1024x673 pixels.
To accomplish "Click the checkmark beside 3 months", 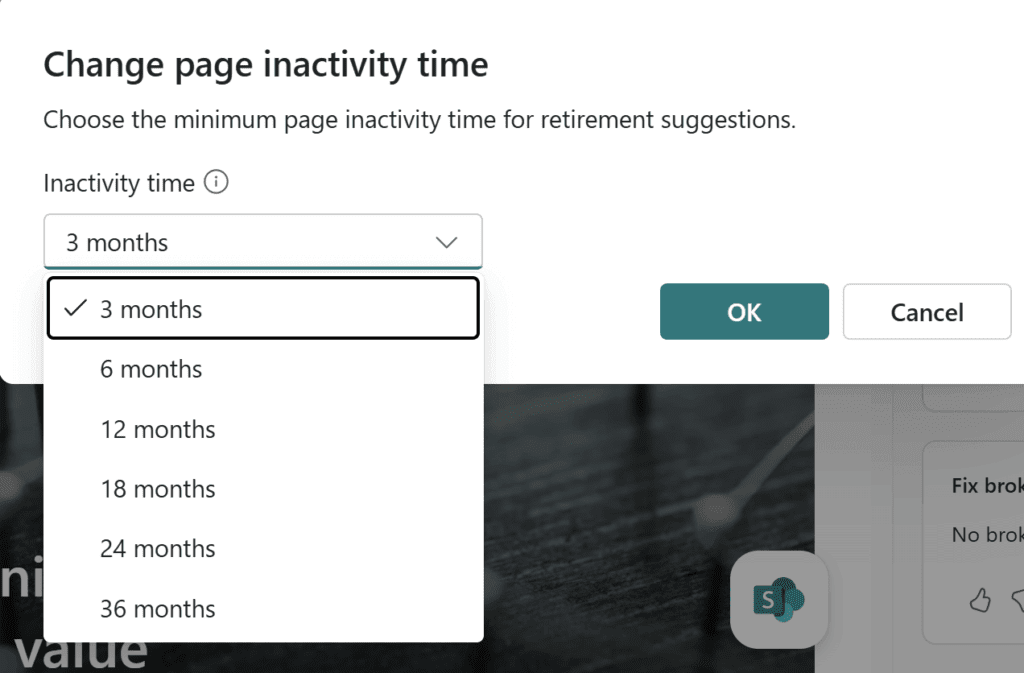I will (75, 309).
